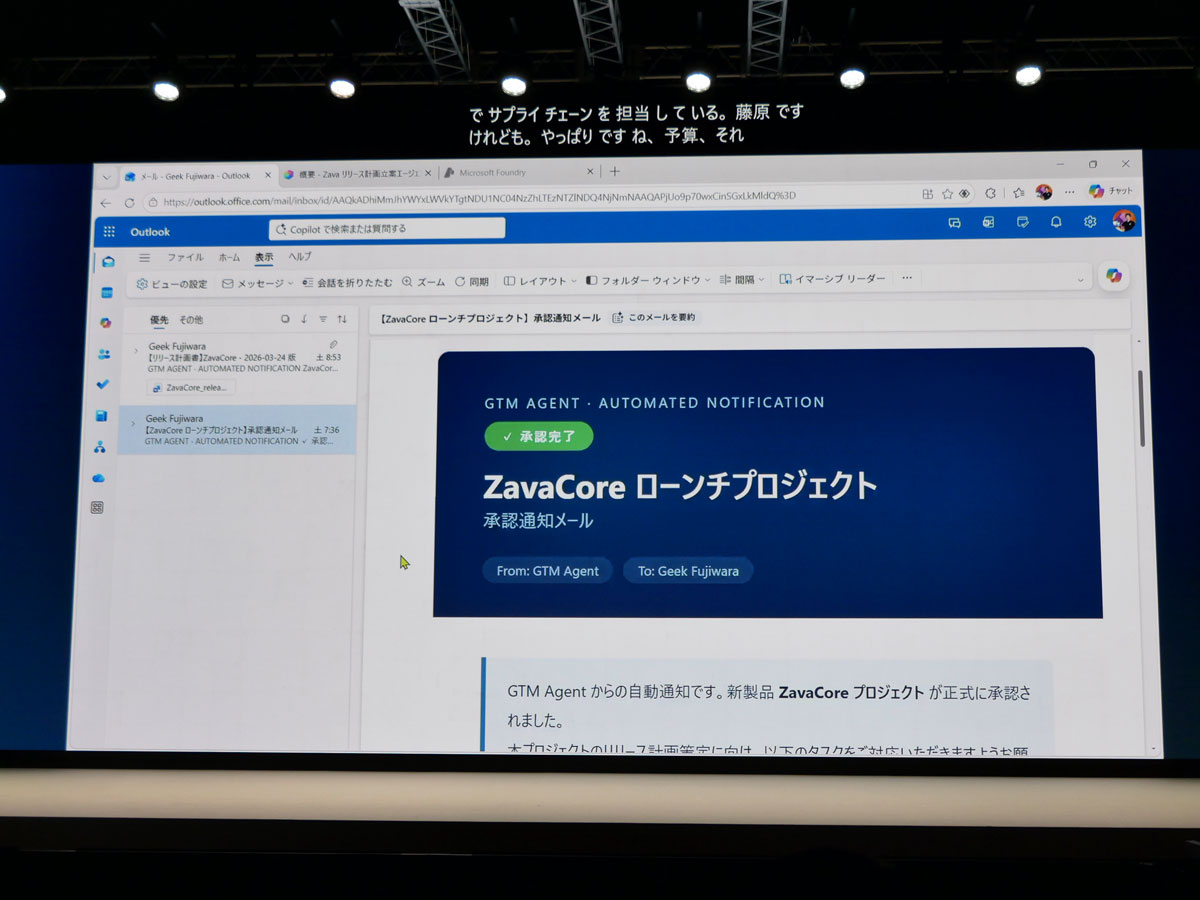Open the browser favorites list icon
This screenshot has width=1200, height=900.
point(1018,193)
